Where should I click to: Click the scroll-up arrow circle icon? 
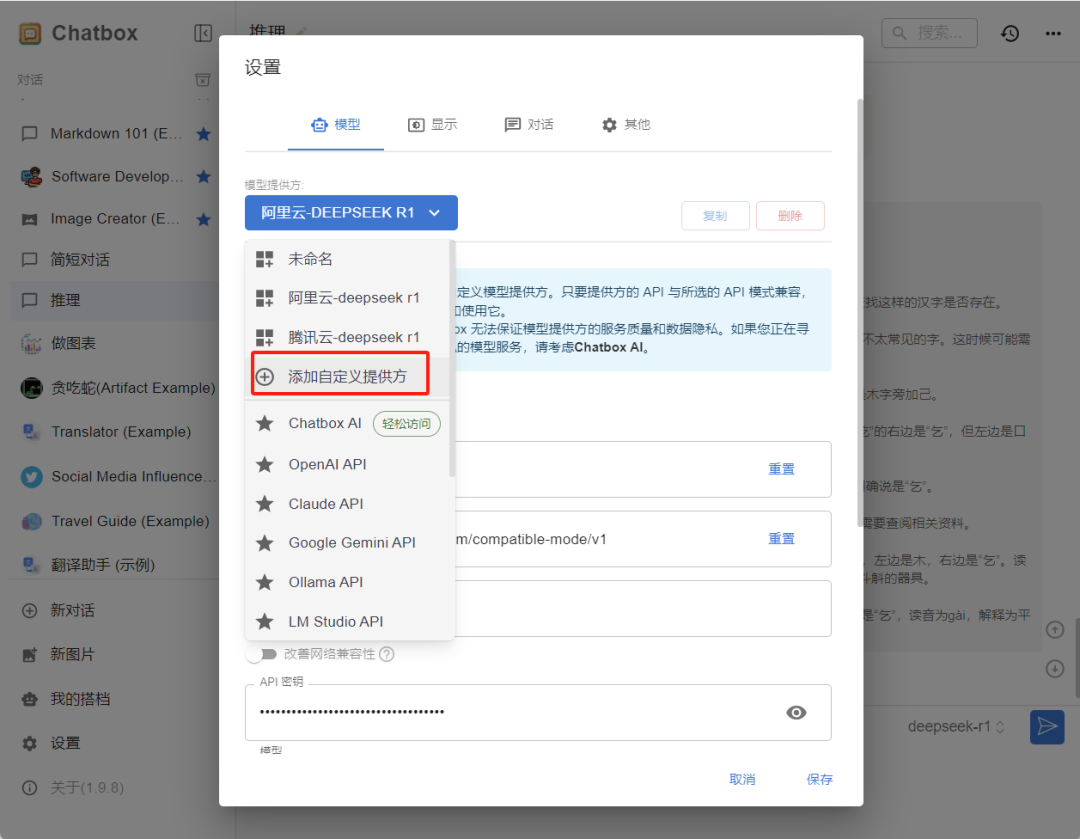tap(1055, 630)
